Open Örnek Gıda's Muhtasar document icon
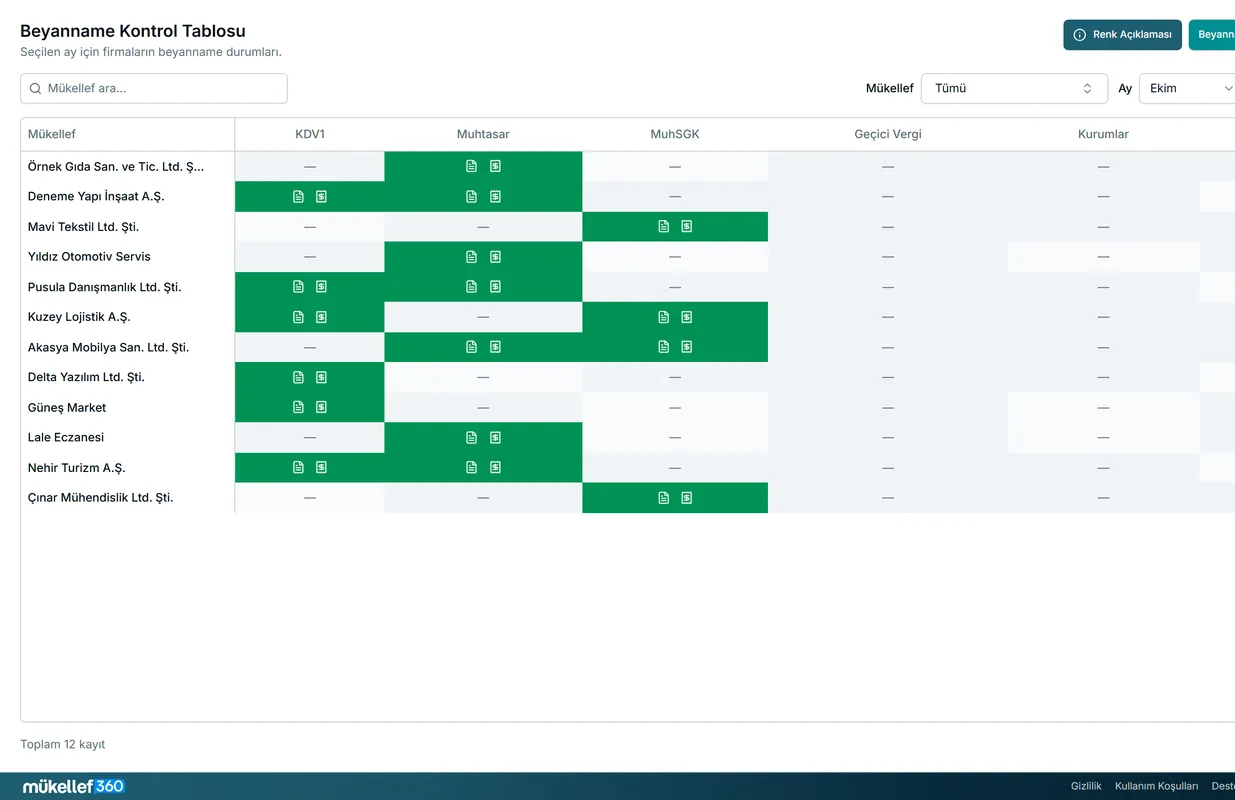This screenshot has width=1235, height=800. pos(472,166)
